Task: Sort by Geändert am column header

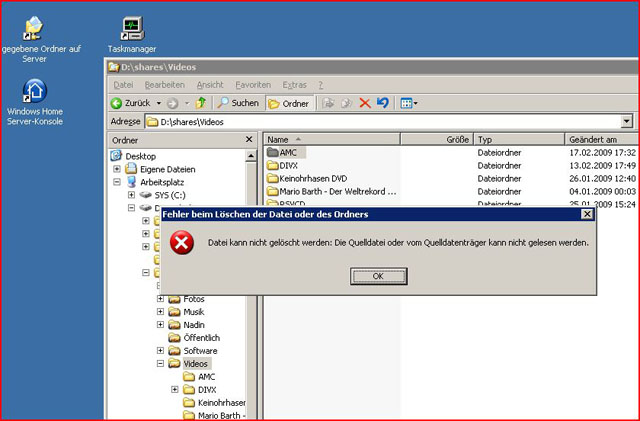Action: [x=602, y=139]
